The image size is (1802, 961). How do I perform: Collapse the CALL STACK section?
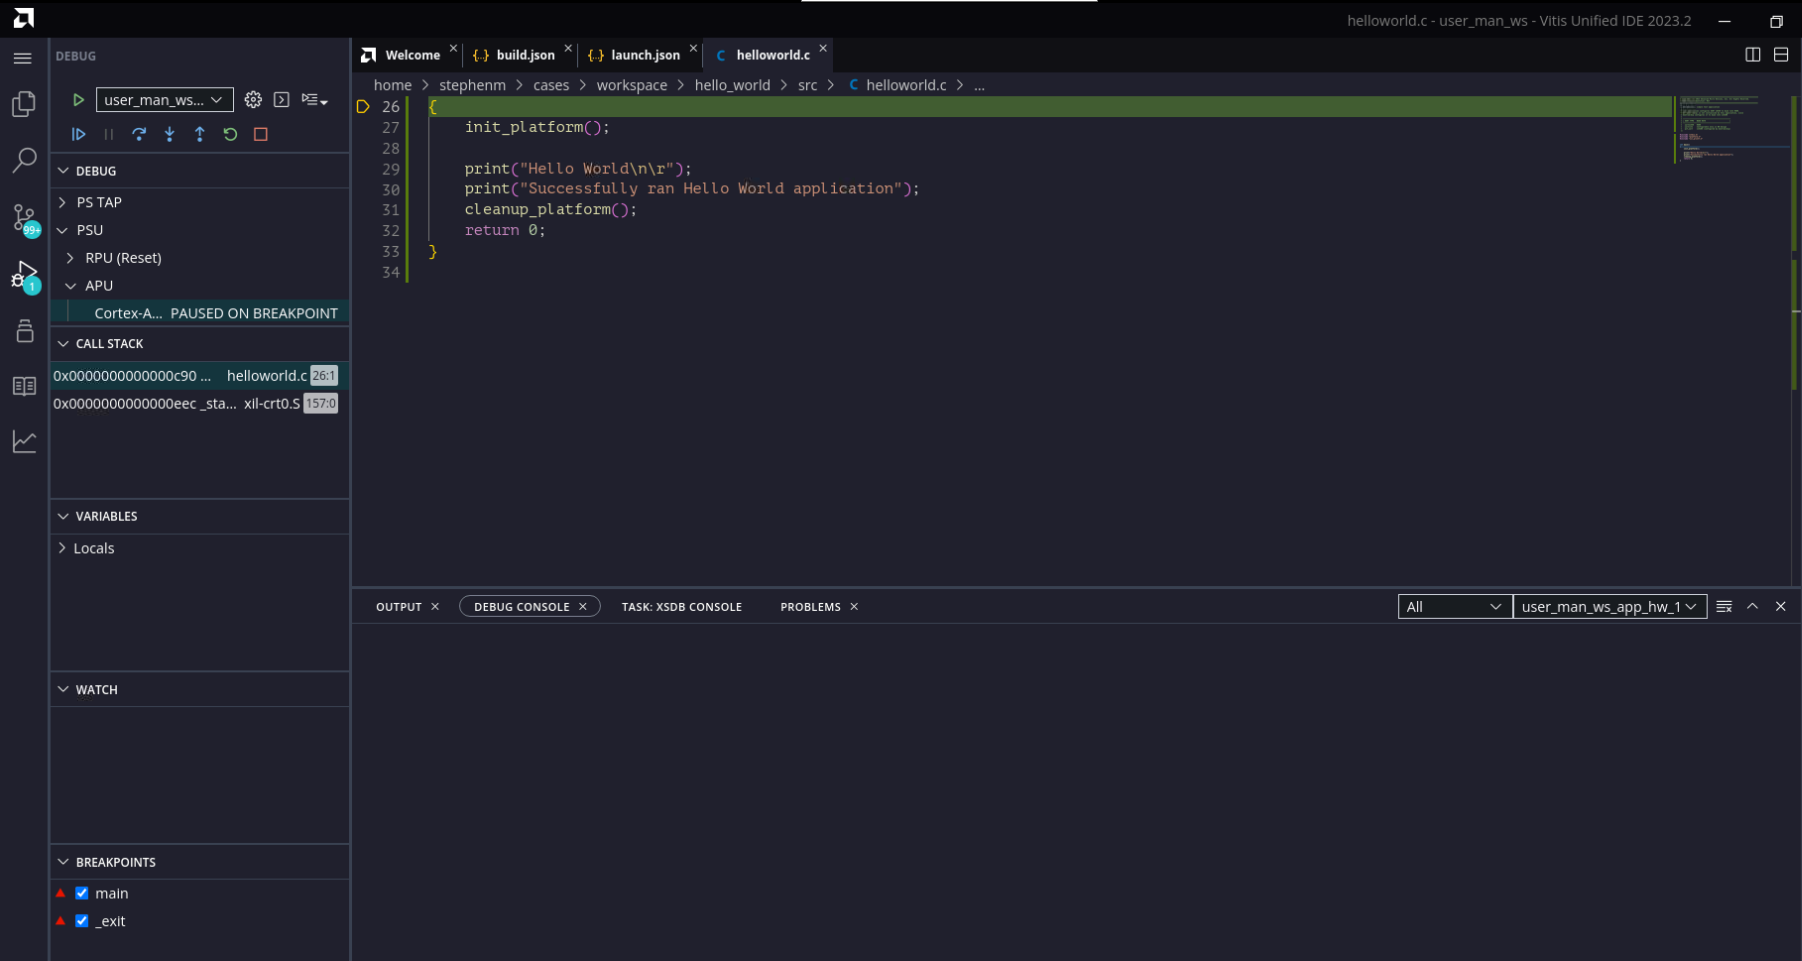click(64, 344)
